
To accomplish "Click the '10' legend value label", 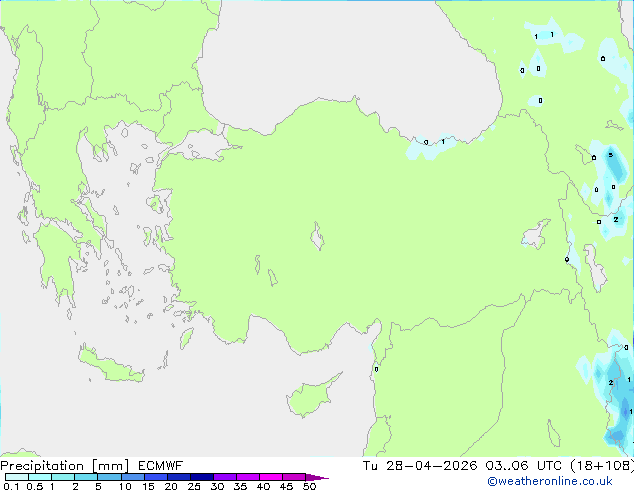I will (125, 486).
